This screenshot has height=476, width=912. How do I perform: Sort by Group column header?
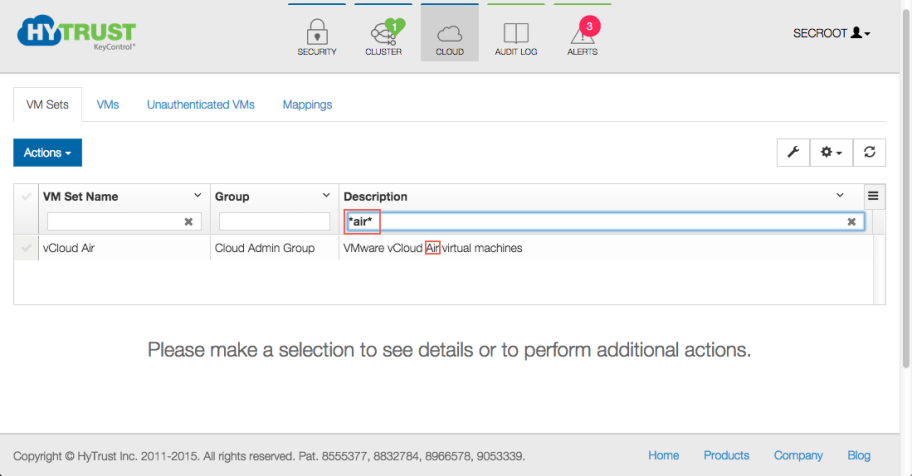coord(232,197)
